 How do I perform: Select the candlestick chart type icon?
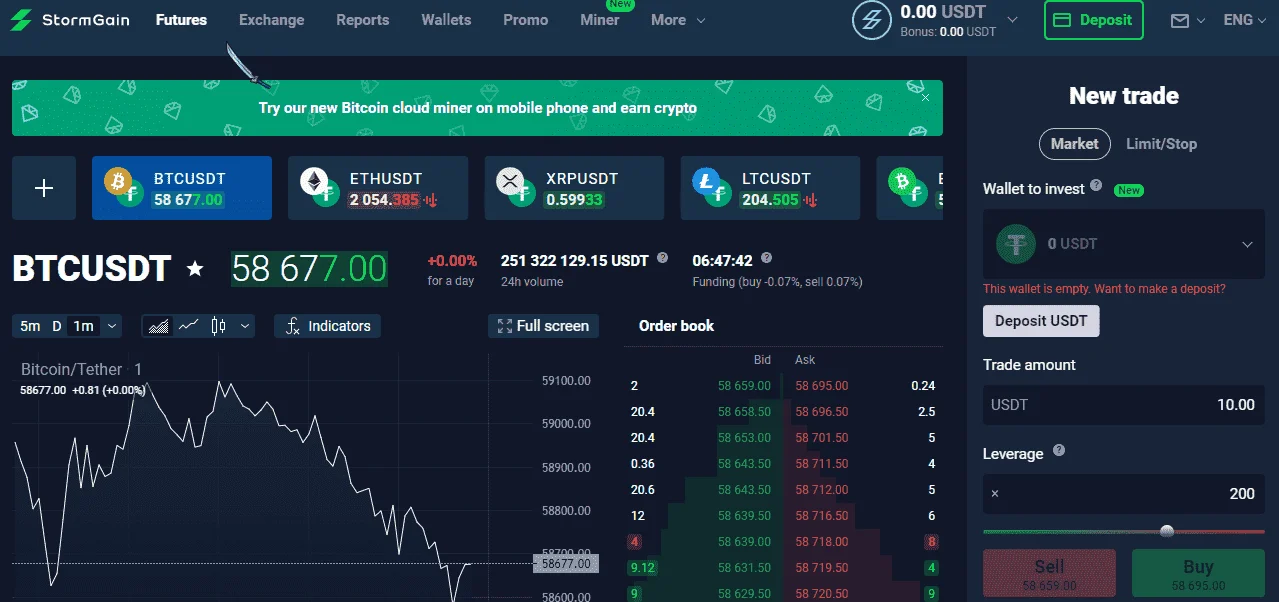(x=218, y=326)
